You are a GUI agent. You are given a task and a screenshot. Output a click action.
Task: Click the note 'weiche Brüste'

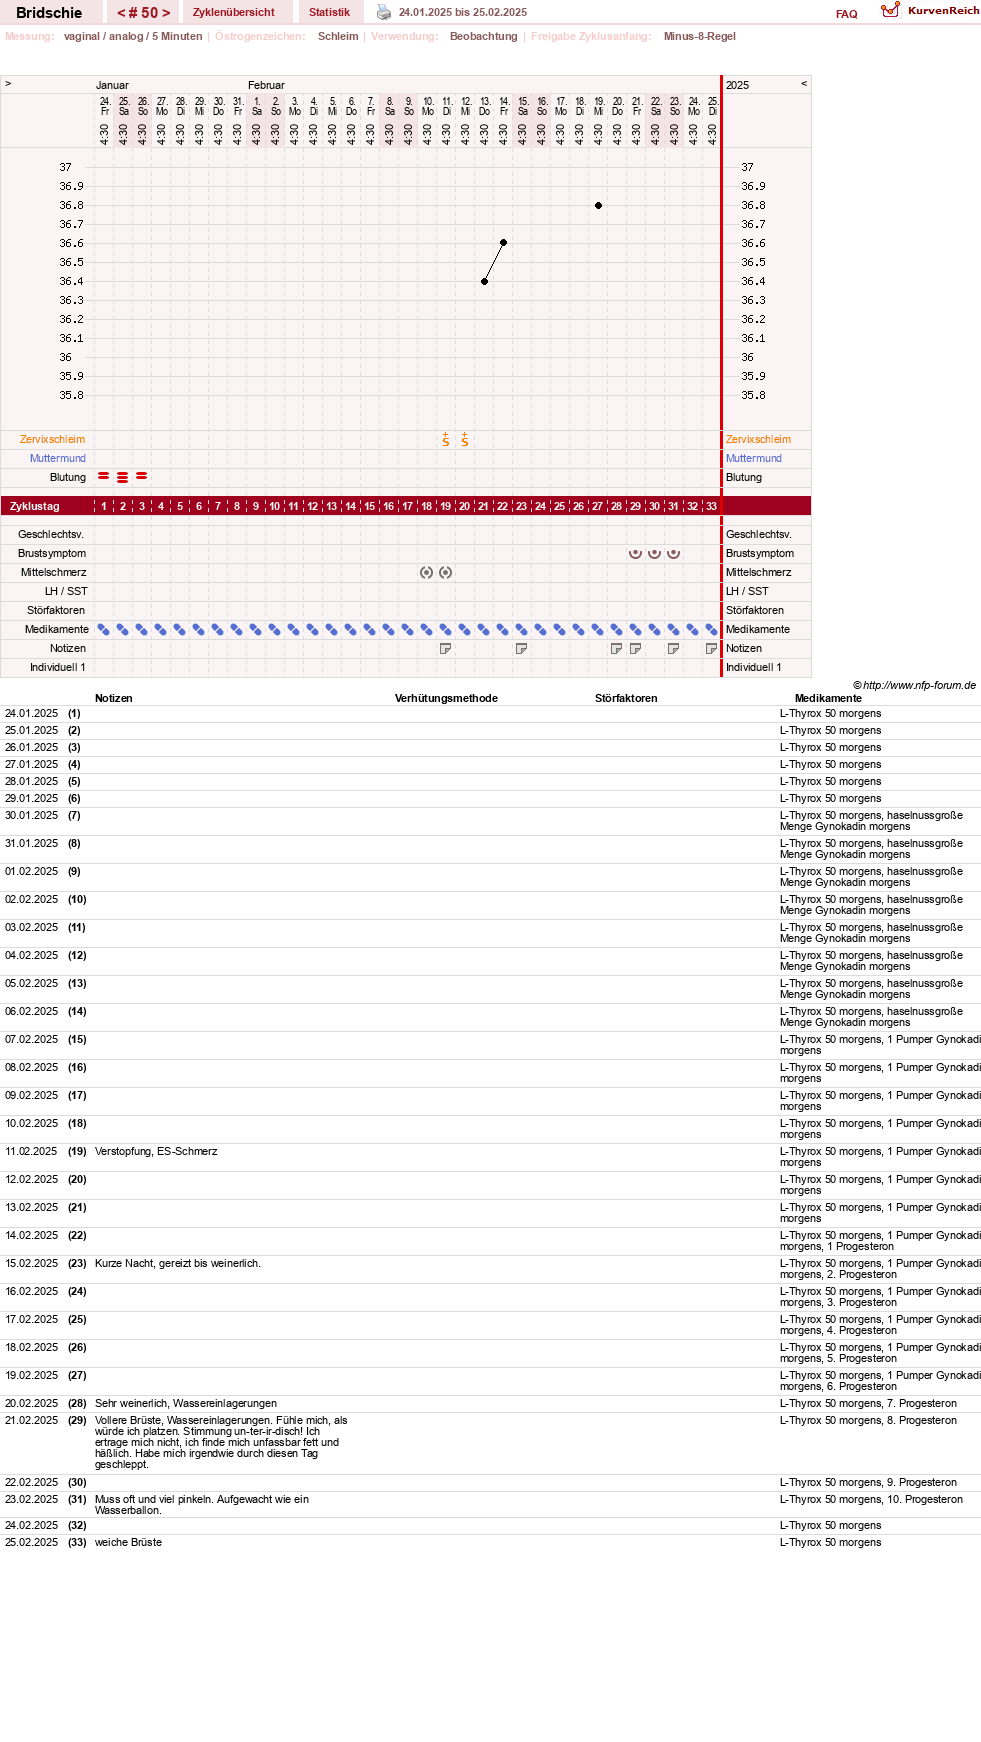128,1542
